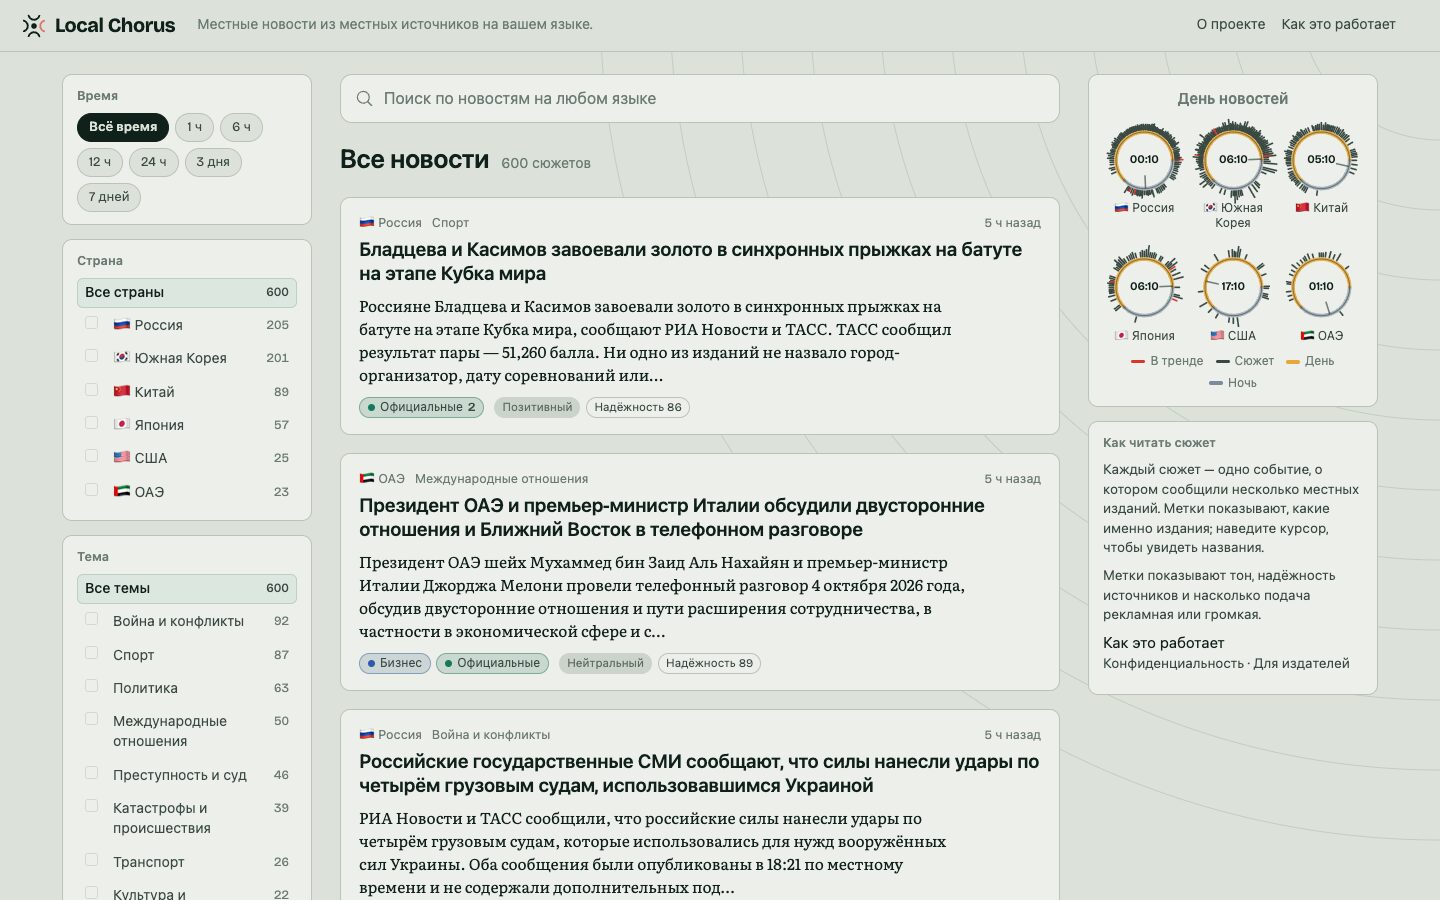Toggle the ОАЭ country checkbox

pyautogui.click(x=92, y=490)
